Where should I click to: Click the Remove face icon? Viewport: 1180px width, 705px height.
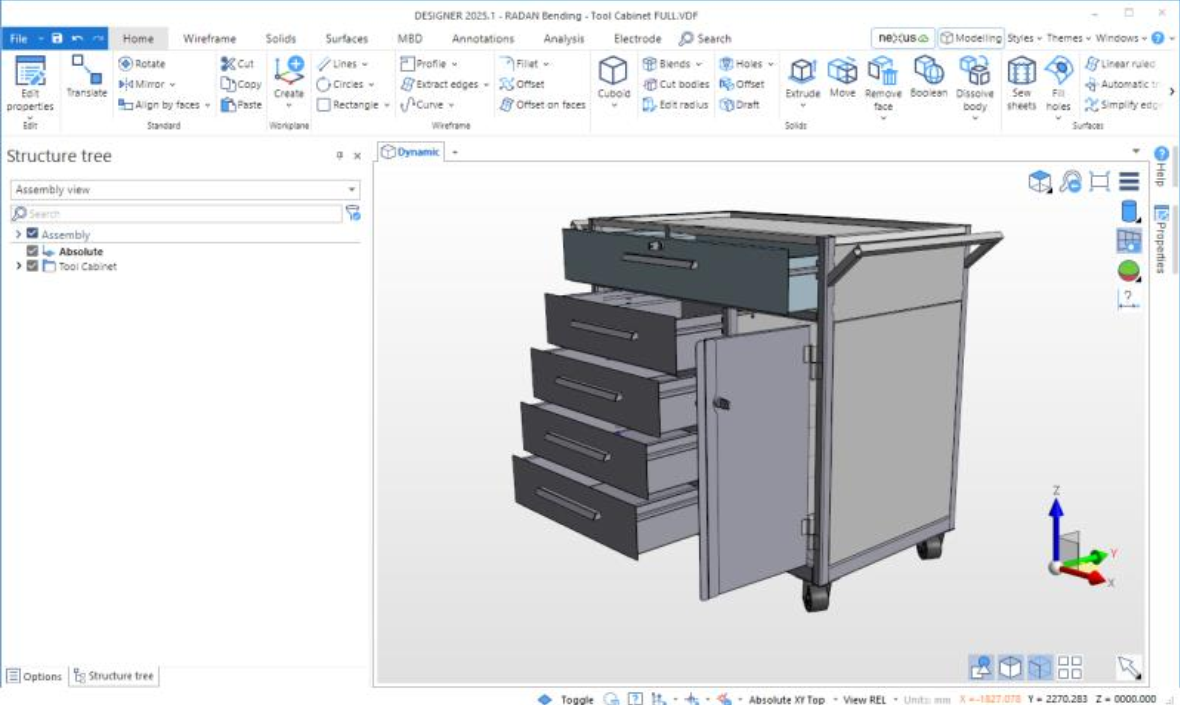[882, 71]
